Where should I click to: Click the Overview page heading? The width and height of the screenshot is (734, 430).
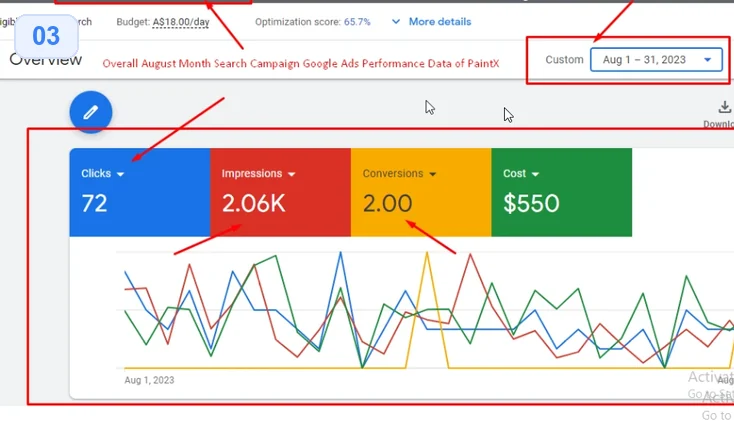[45, 59]
